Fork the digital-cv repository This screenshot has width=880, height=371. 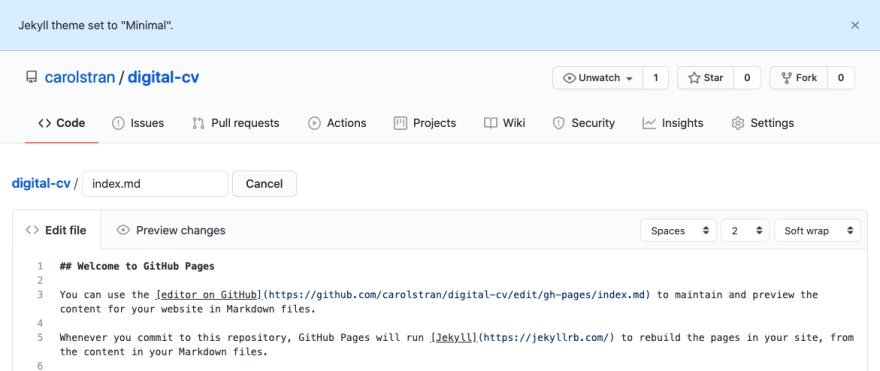click(799, 78)
